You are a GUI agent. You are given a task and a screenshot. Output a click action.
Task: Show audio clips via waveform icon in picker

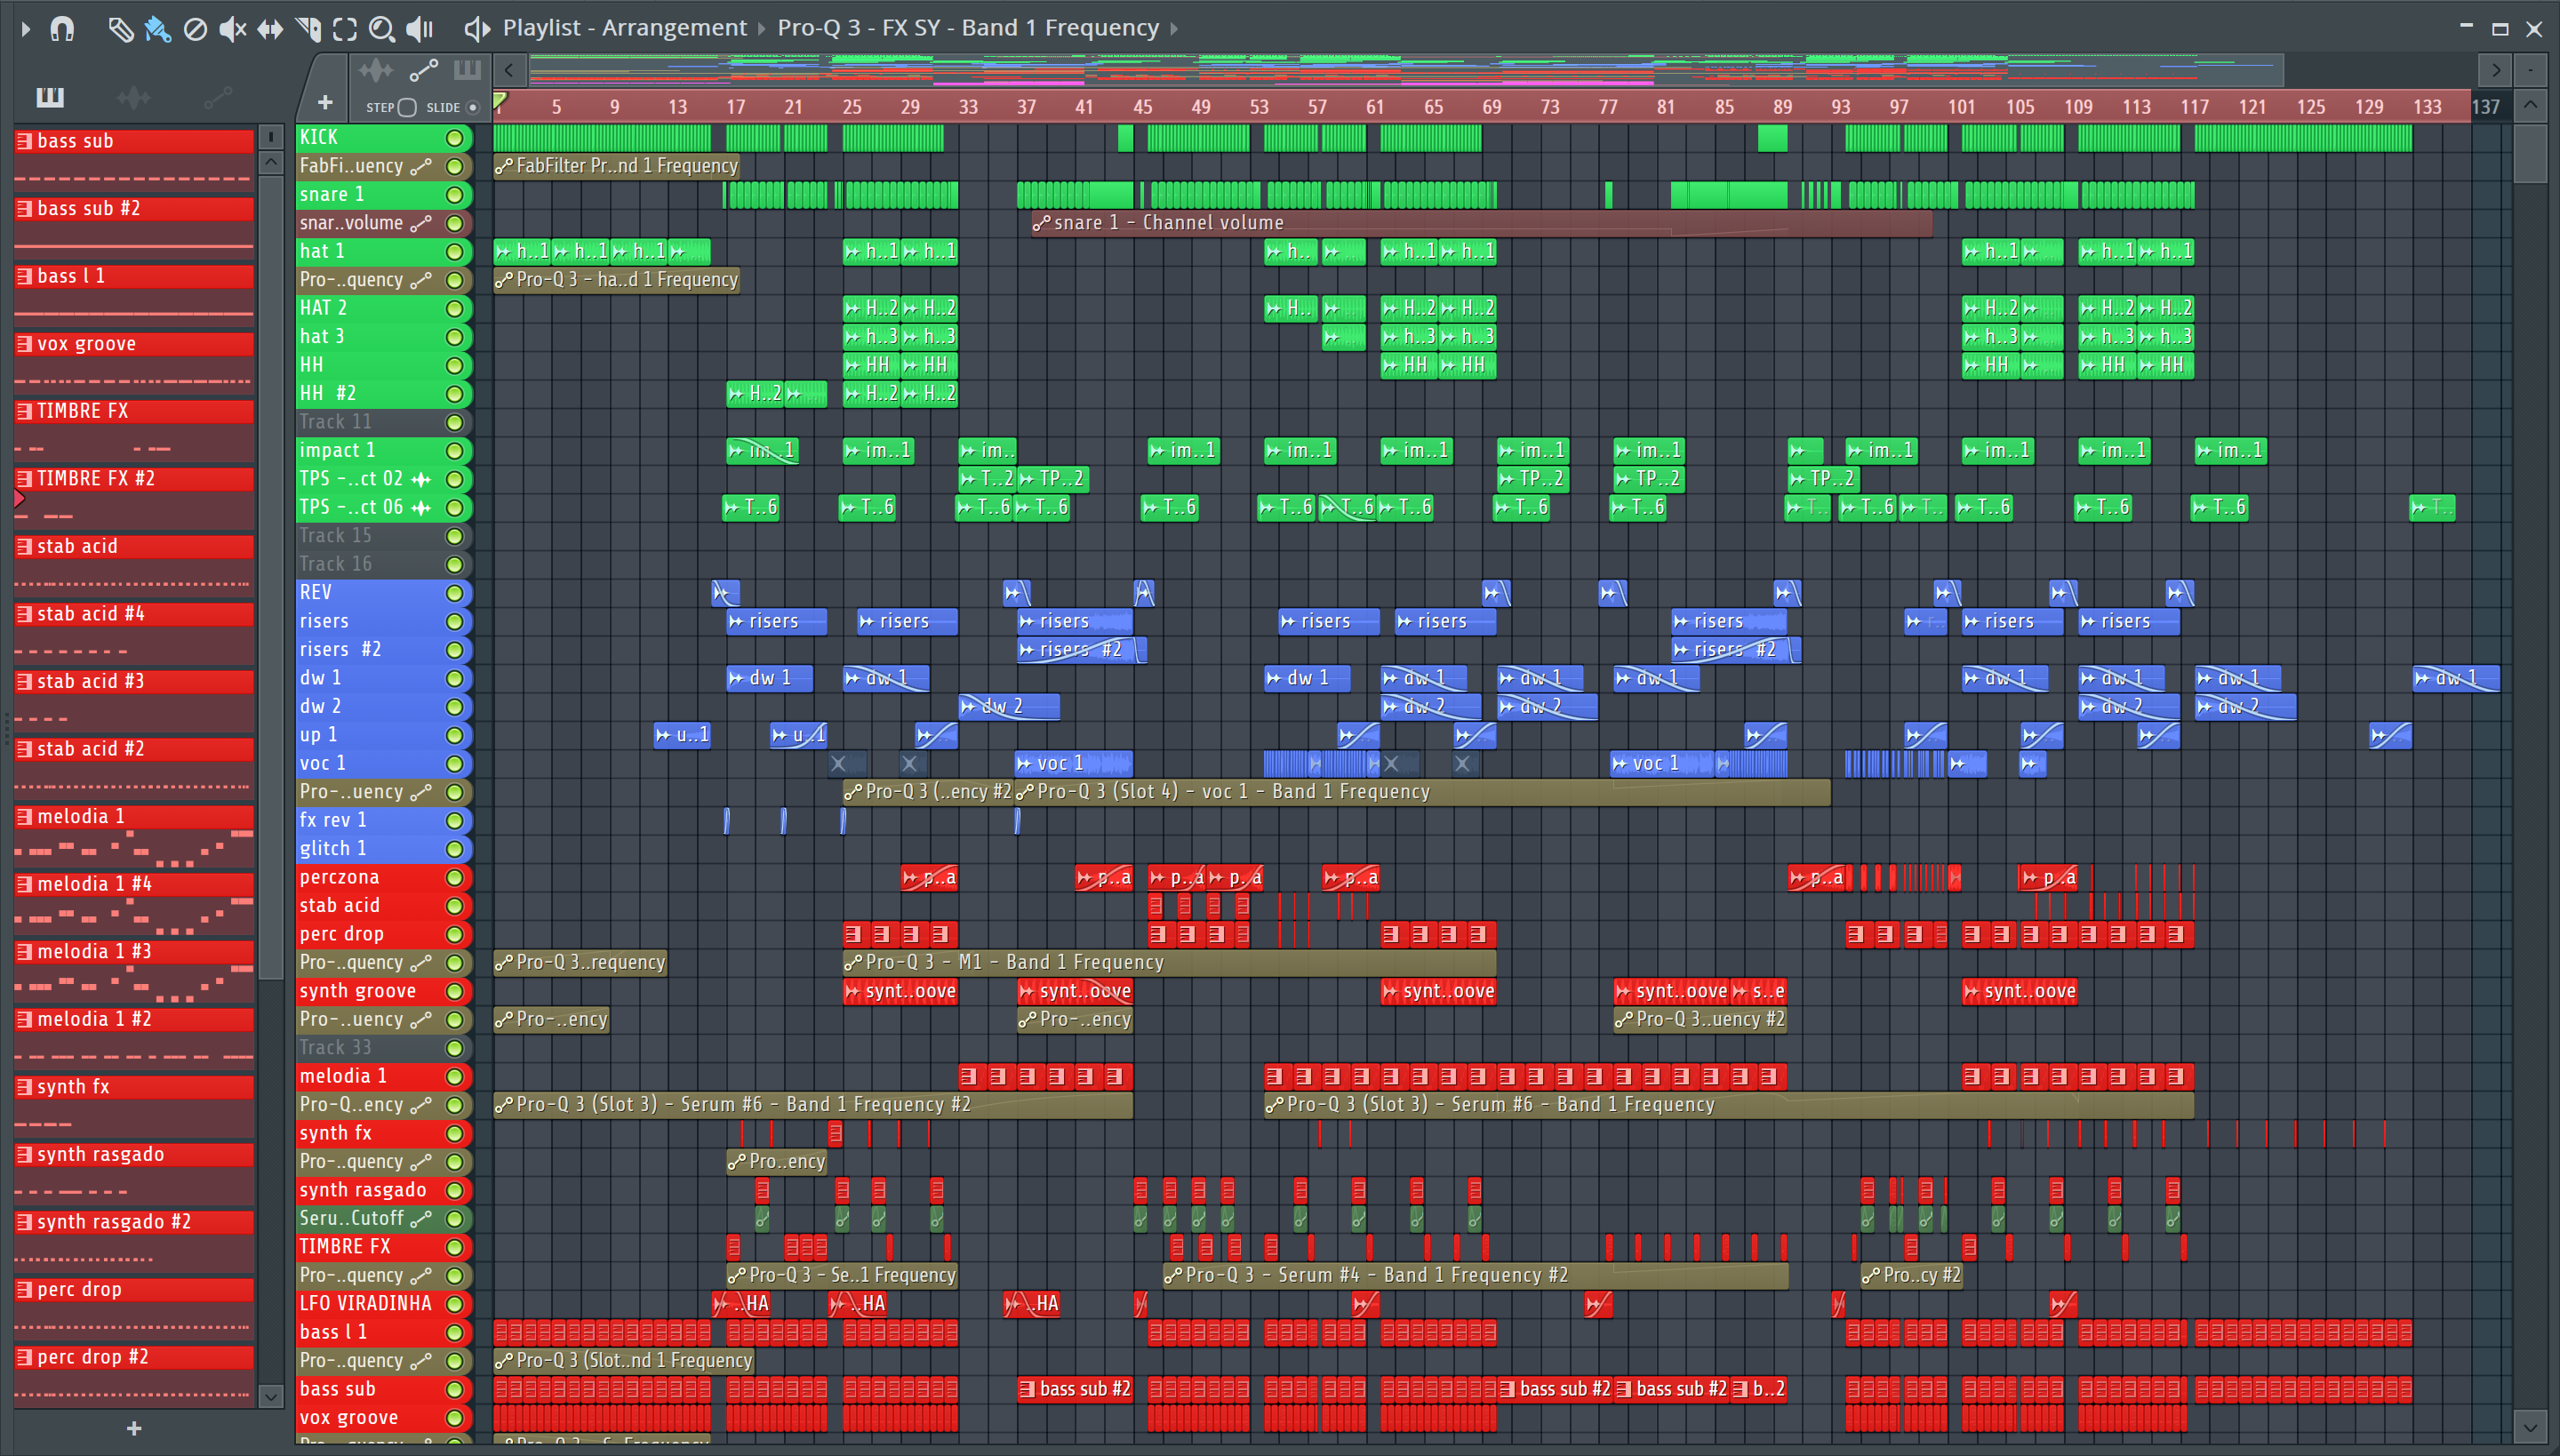coord(133,97)
